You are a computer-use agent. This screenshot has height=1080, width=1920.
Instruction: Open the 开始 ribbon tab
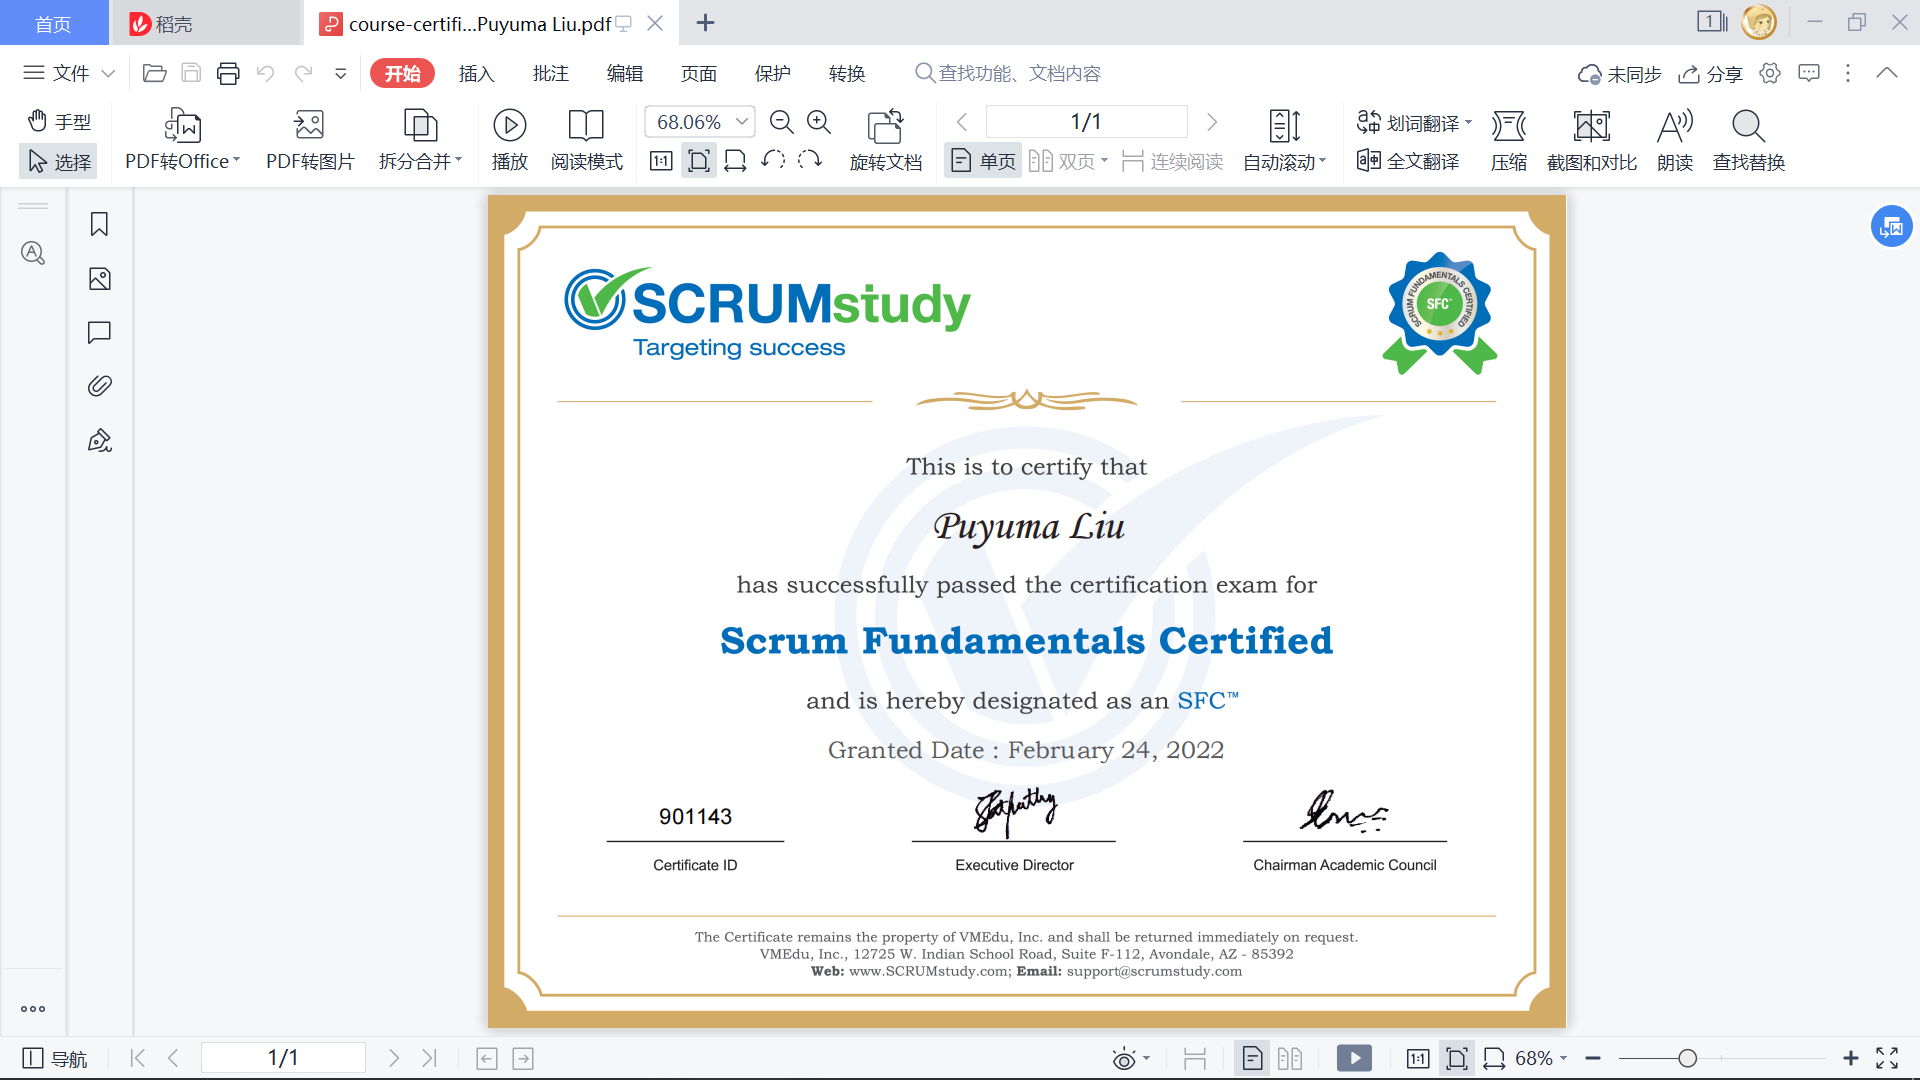(402, 73)
